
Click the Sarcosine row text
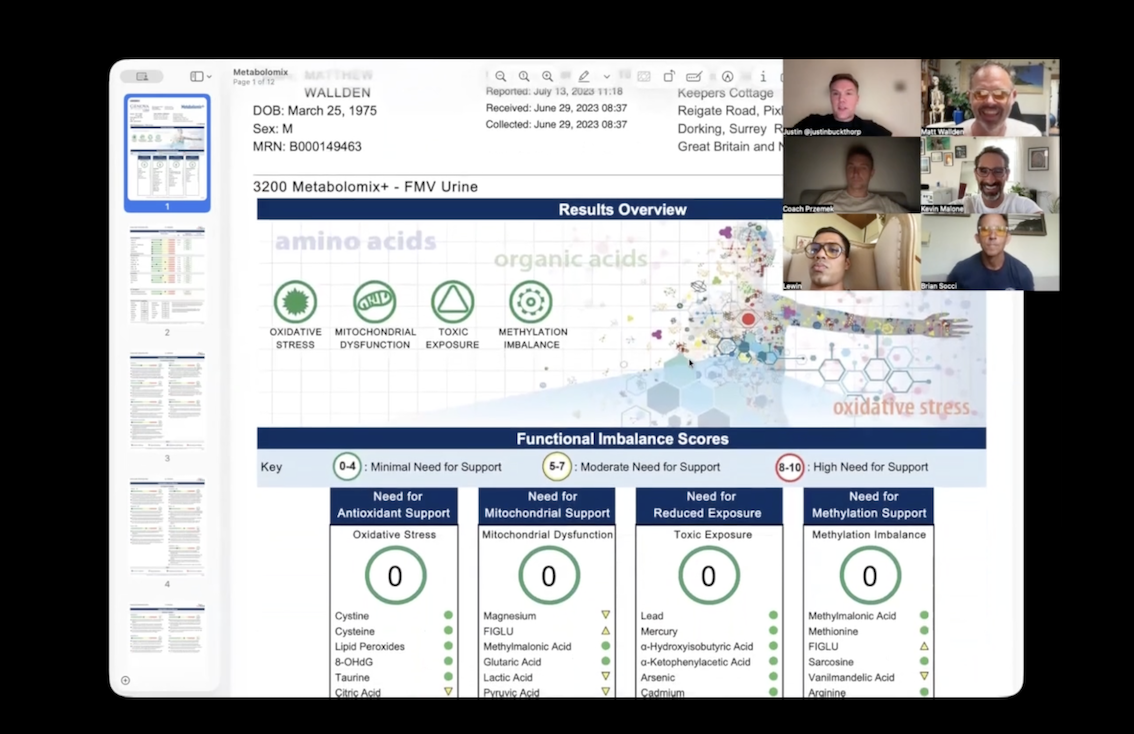coord(830,662)
